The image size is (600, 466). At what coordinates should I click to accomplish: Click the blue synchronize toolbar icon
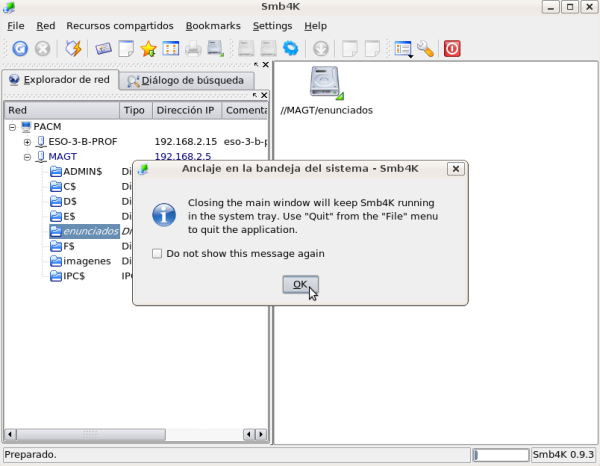[x=290, y=48]
